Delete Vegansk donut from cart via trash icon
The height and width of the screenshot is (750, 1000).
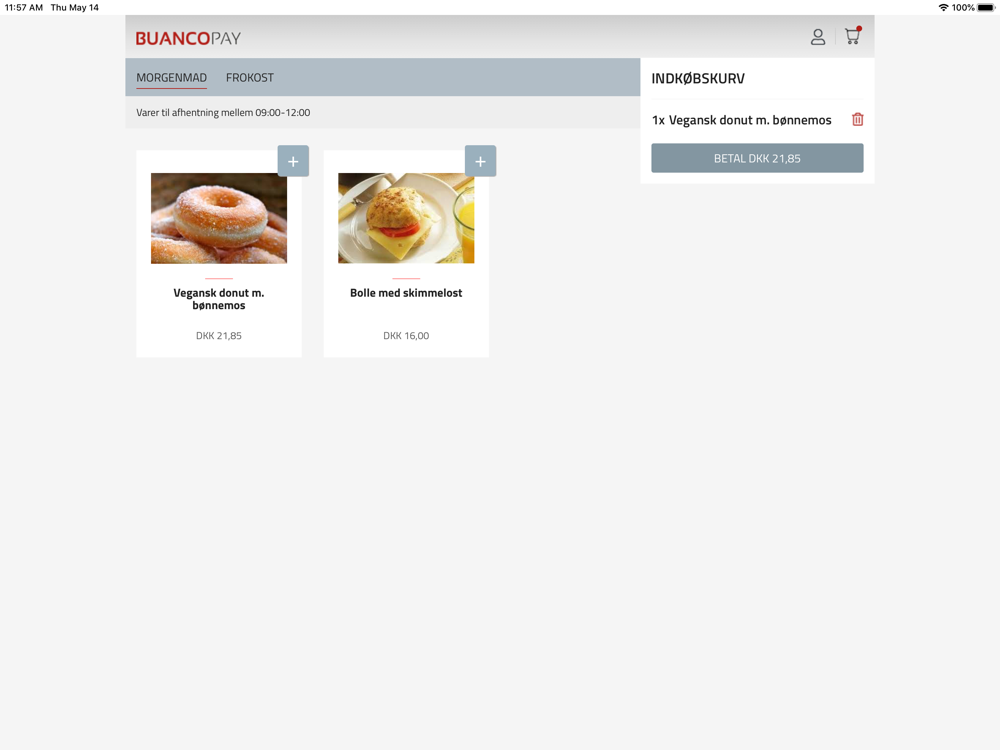click(x=858, y=119)
